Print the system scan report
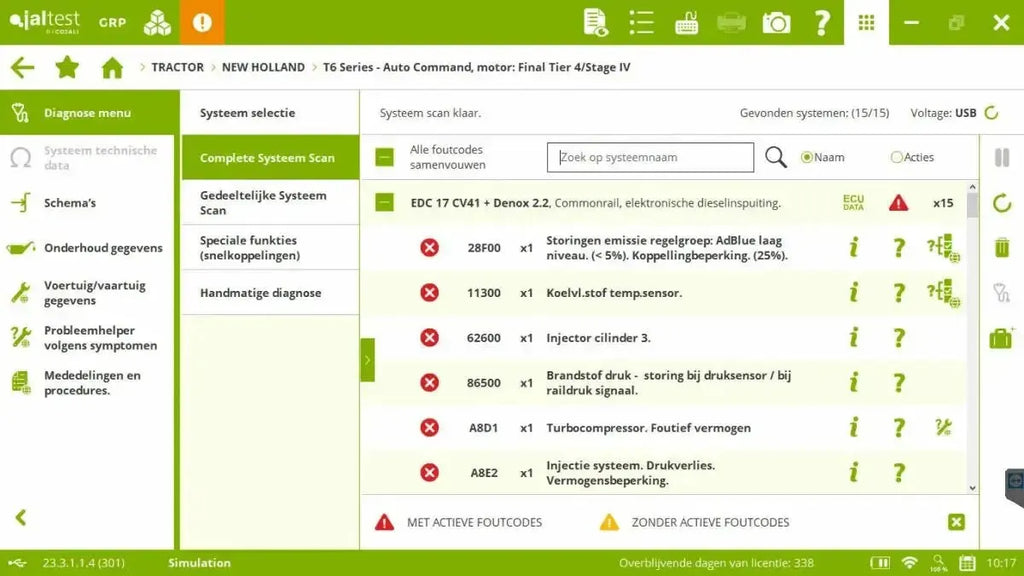 click(733, 20)
